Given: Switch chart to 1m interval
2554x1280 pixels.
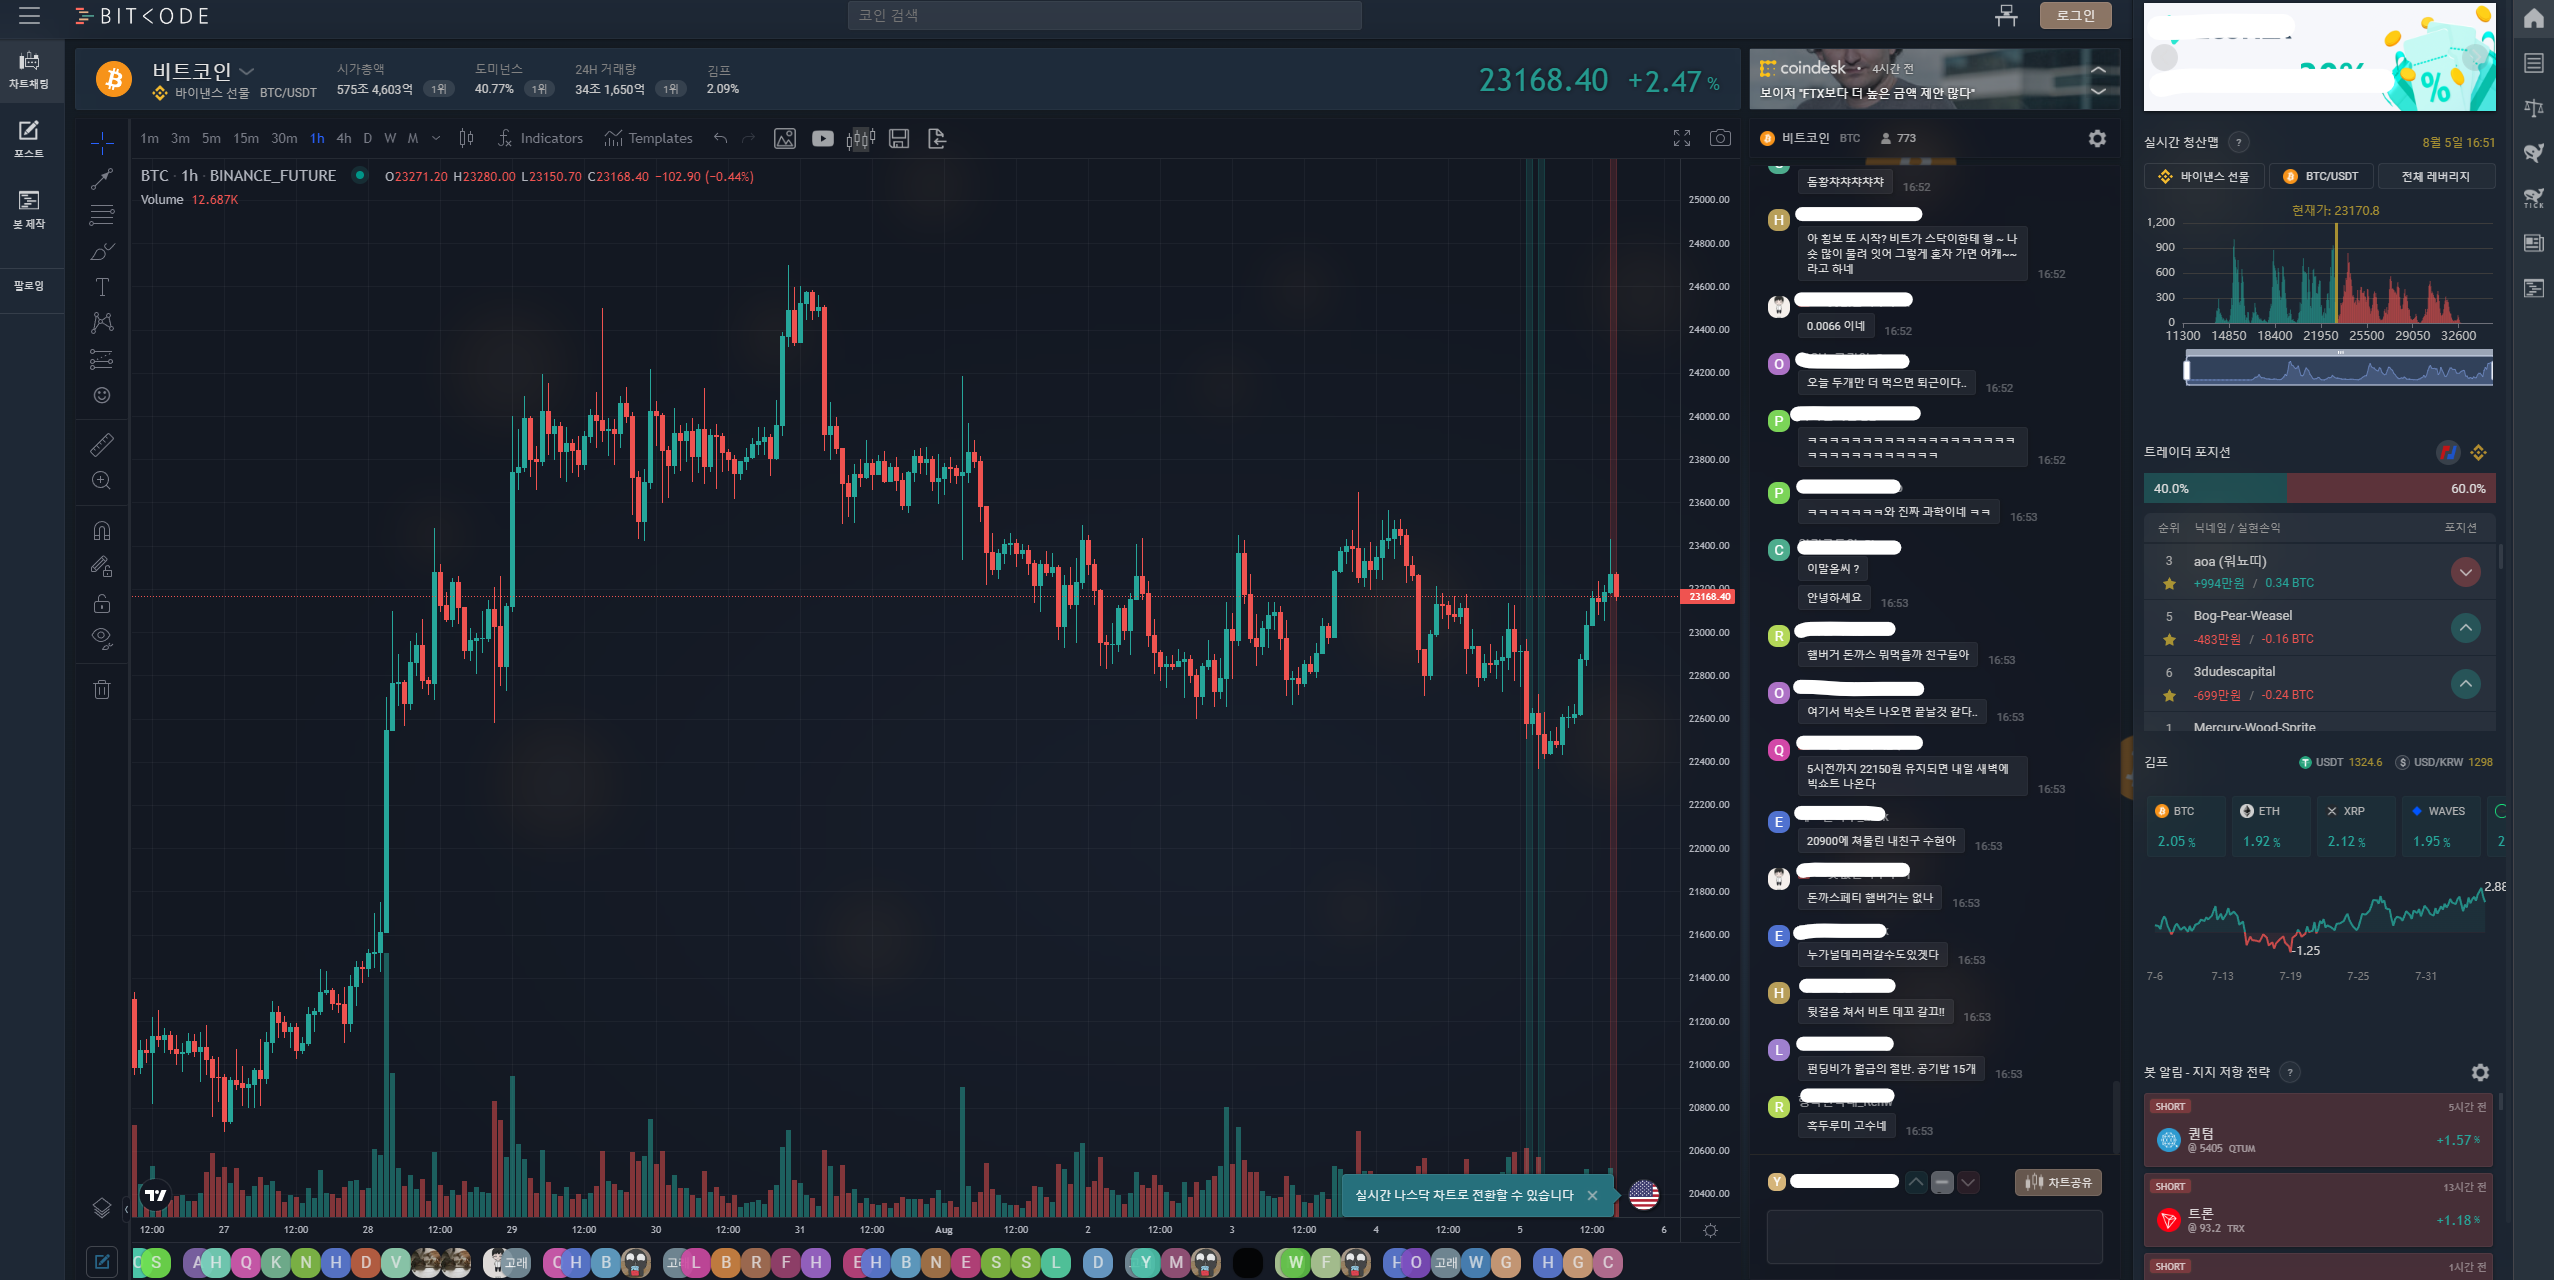Looking at the screenshot, I should pos(150,138).
